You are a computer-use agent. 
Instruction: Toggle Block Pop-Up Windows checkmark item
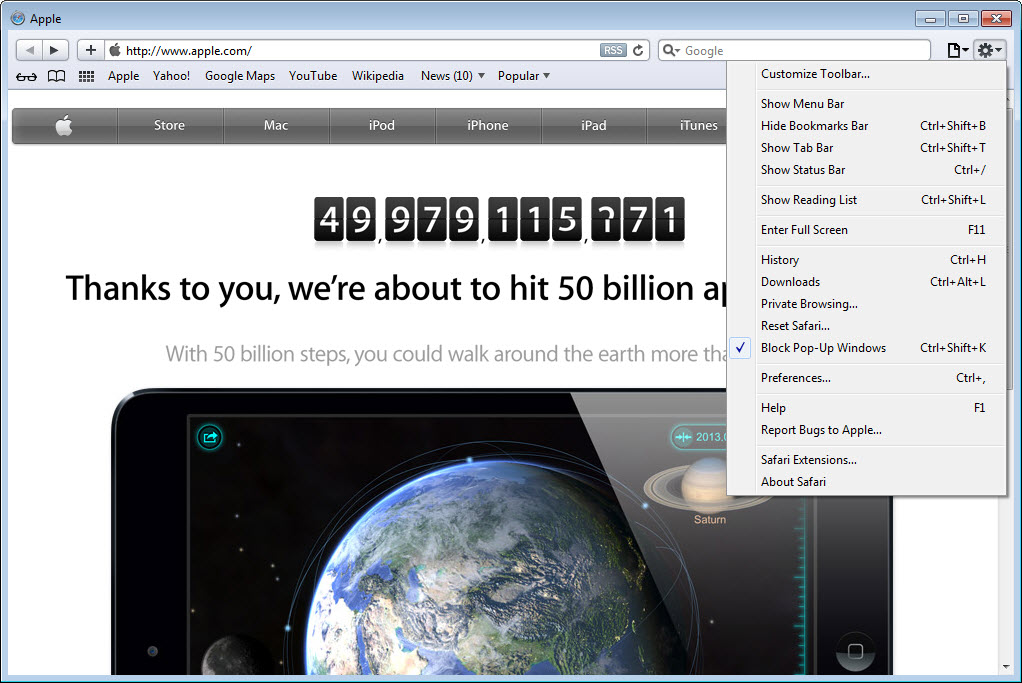pyautogui.click(x=866, y=348)
